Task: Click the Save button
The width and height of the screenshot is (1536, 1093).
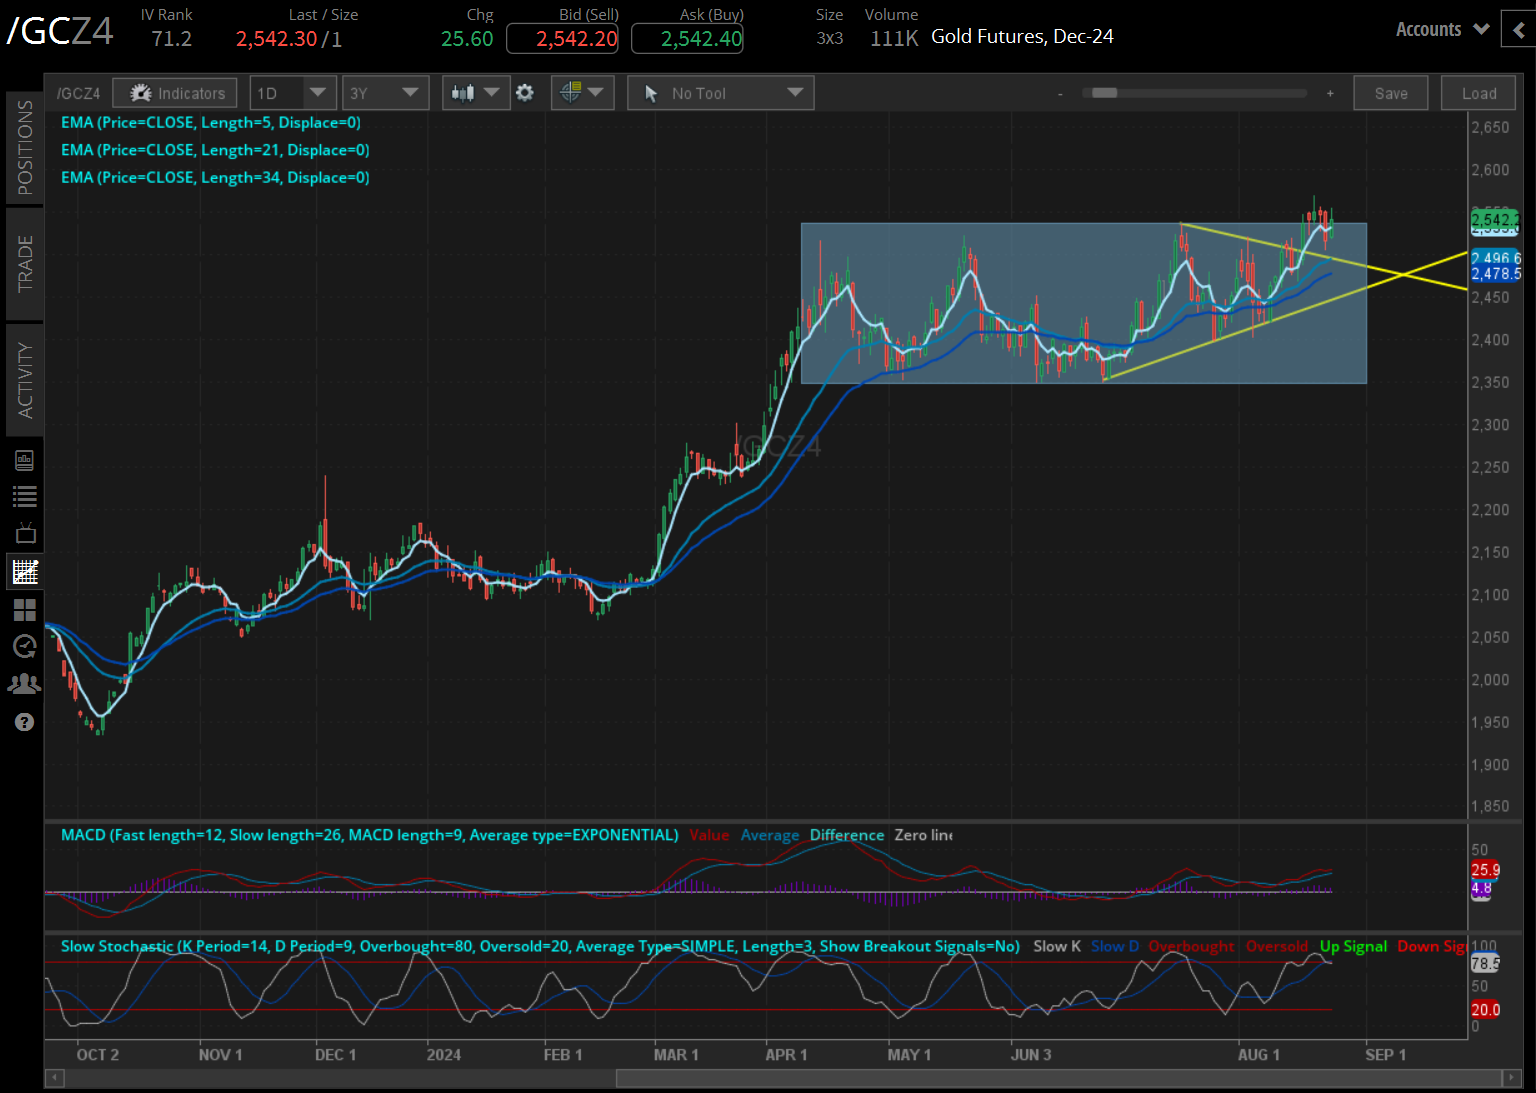Action: (1390, 93)
